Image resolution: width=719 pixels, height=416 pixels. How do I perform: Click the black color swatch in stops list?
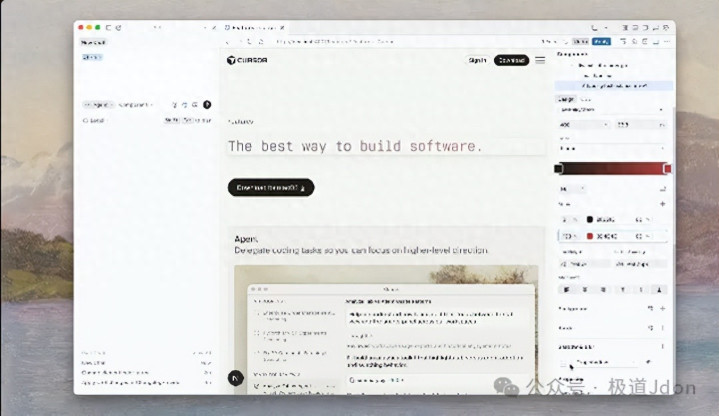pos(590,220)
